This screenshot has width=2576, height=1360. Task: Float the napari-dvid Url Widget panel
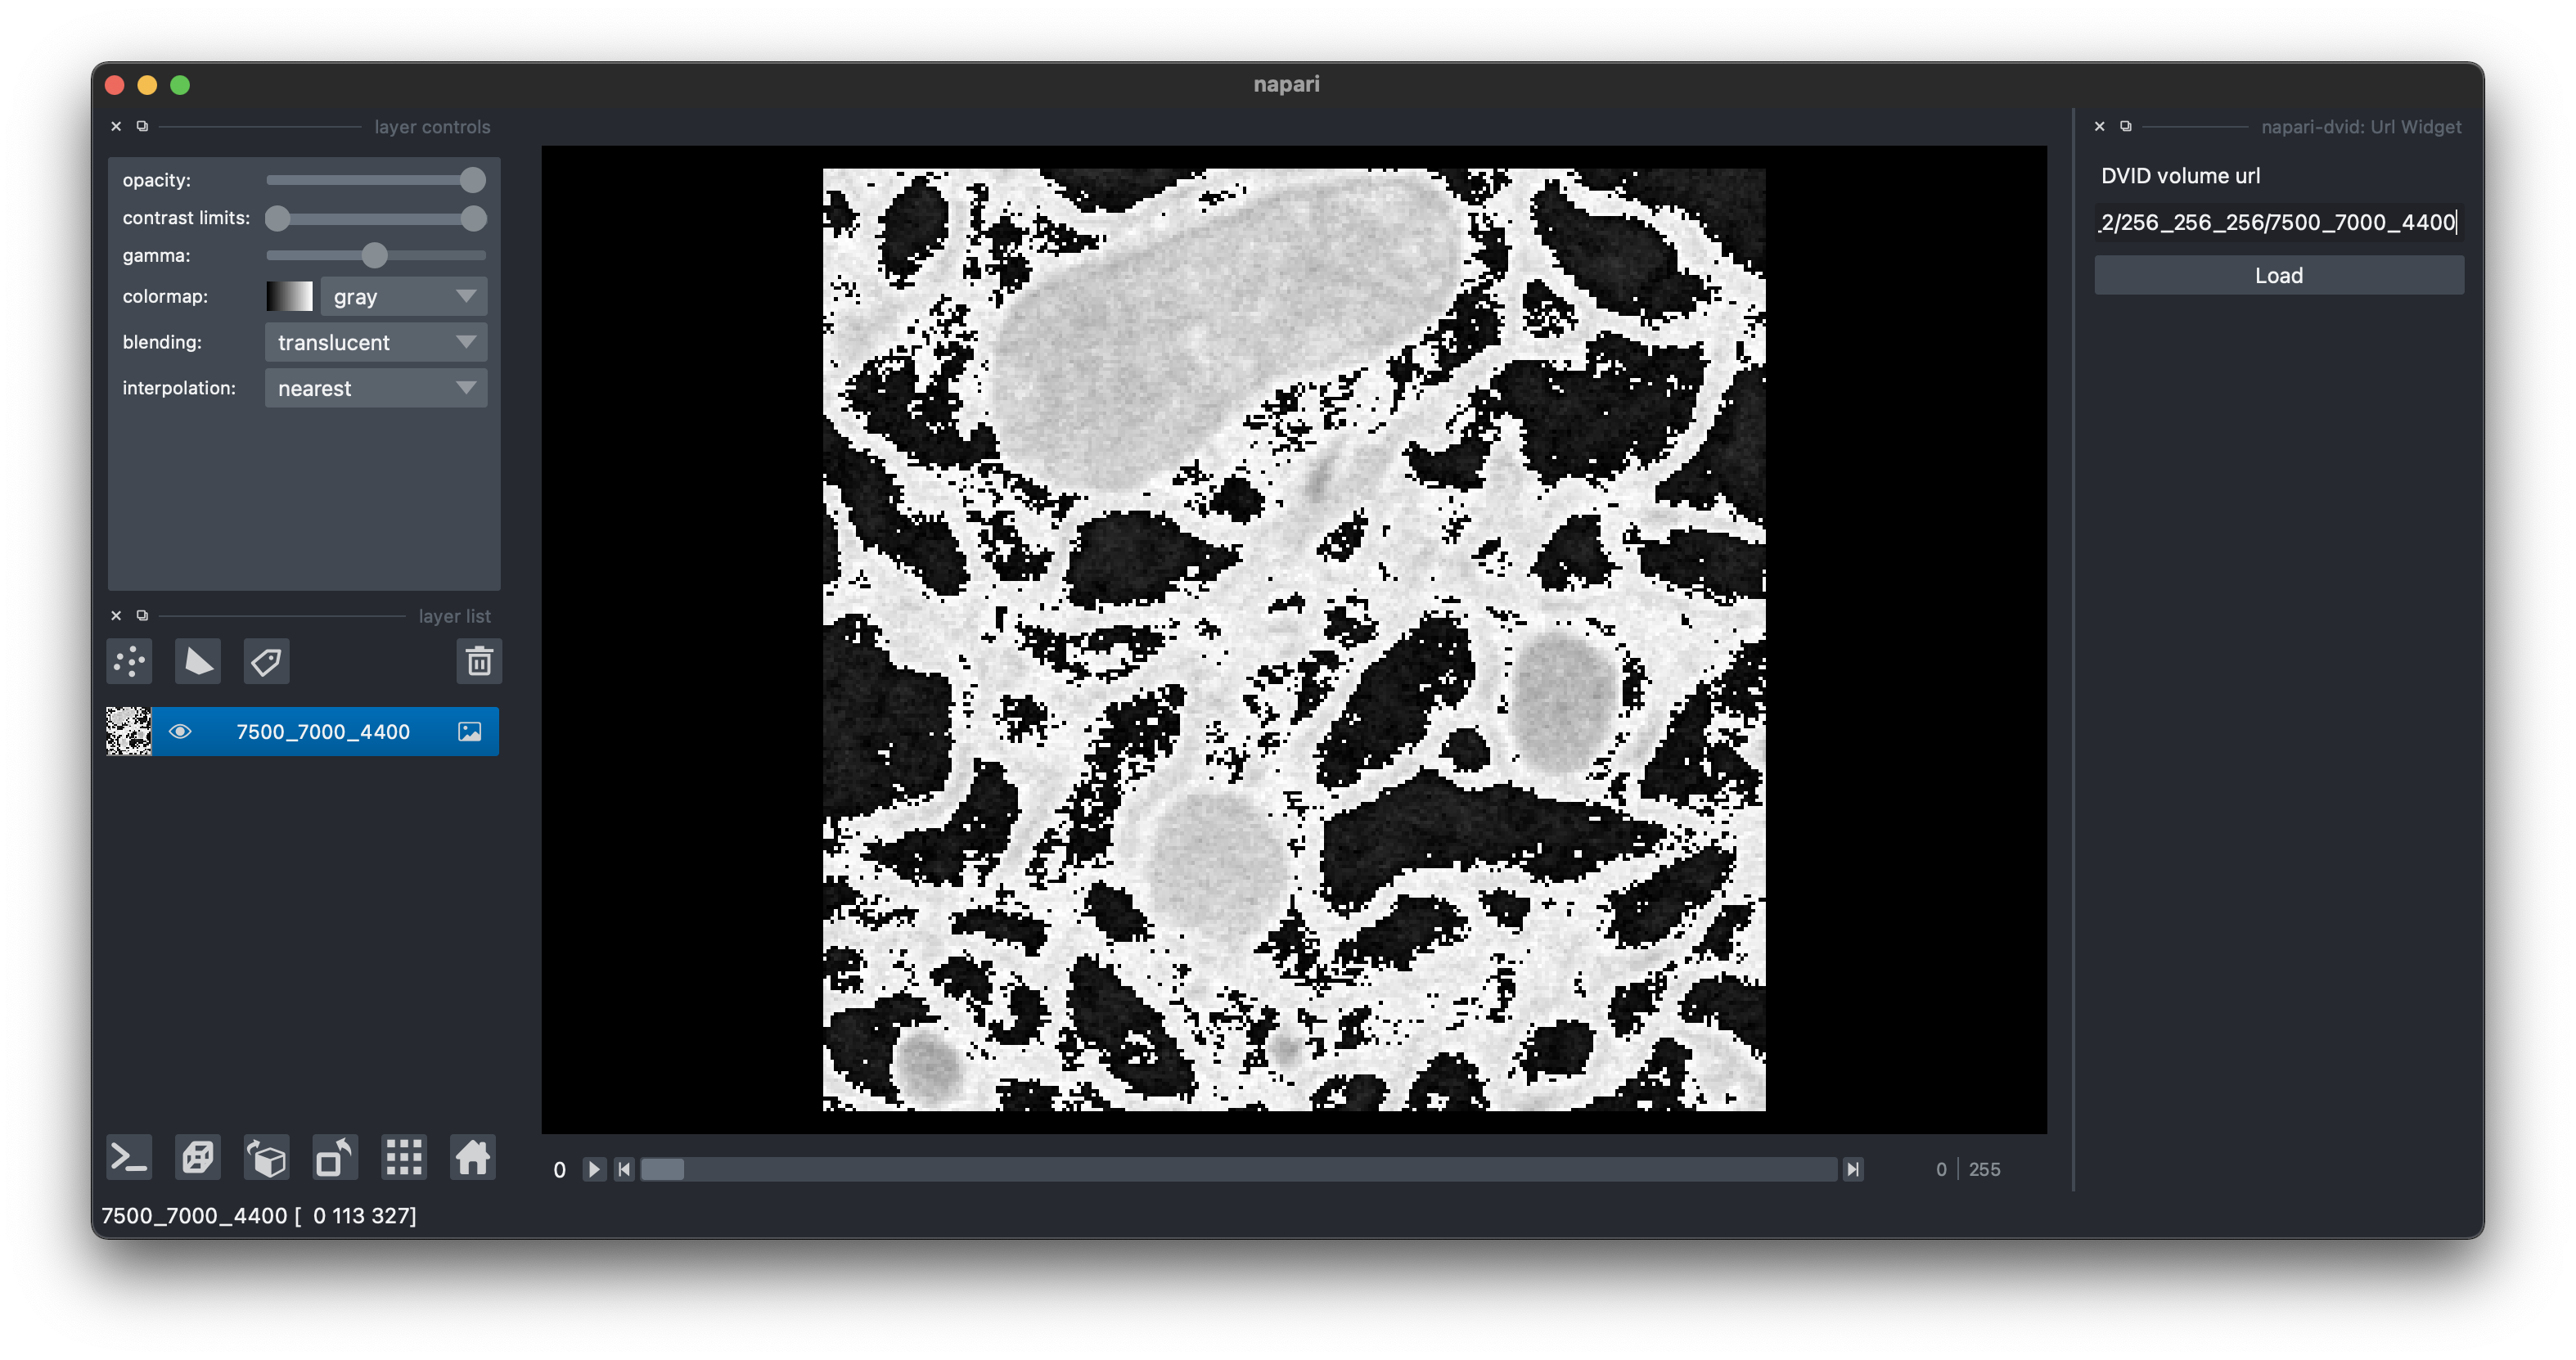pyautogui.click(x=2126, y=126)
